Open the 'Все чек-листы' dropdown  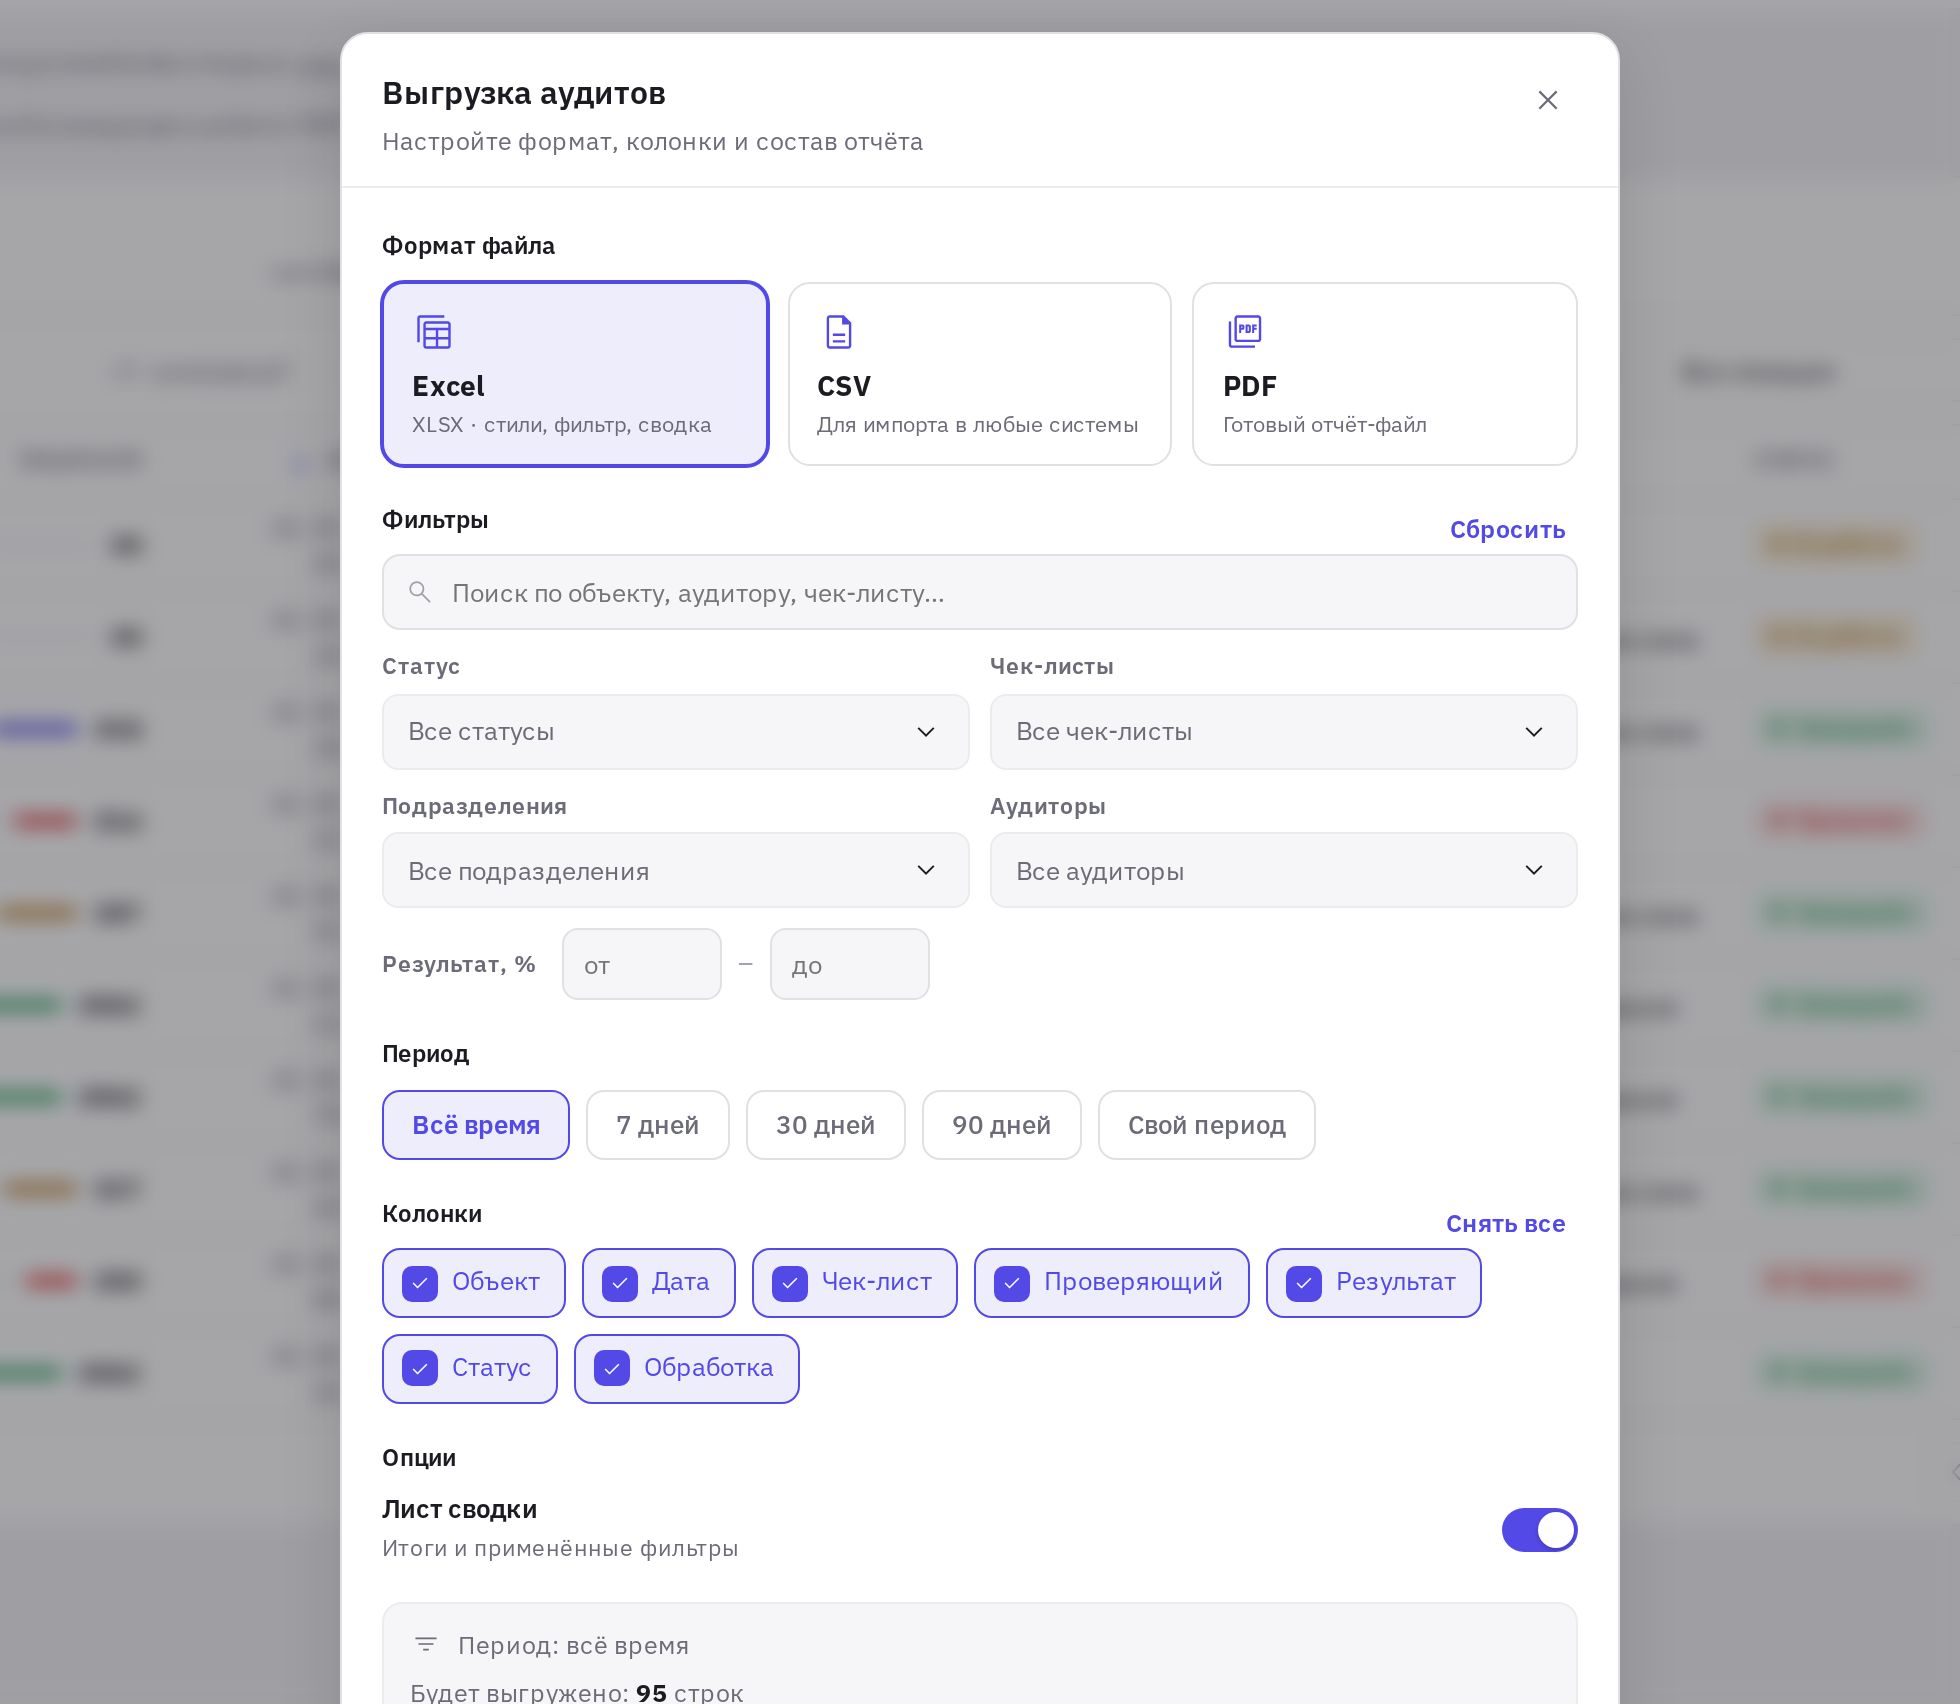1284,732
